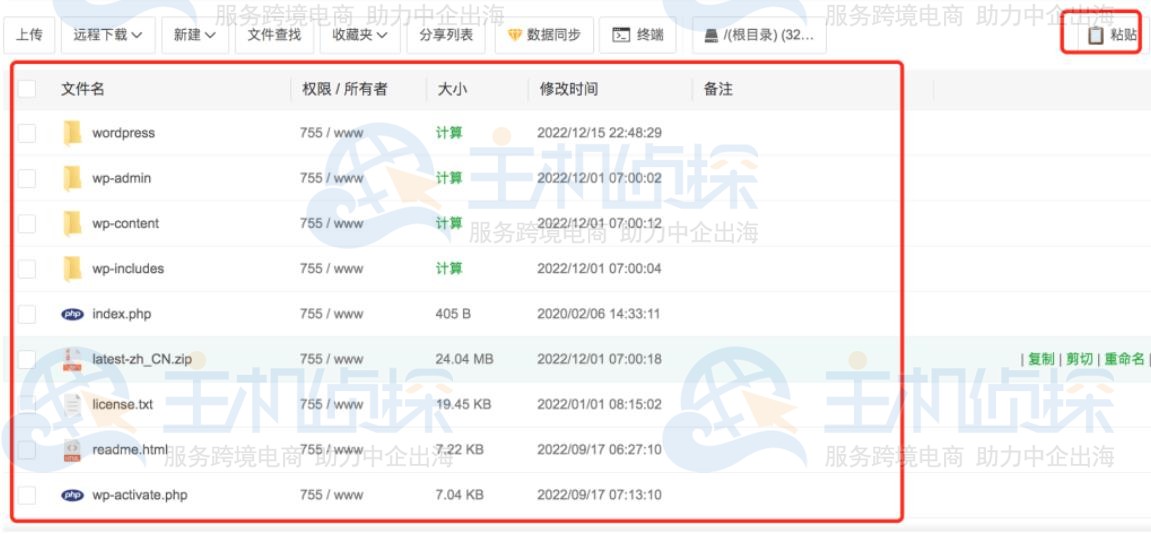Click 计算 for the wp-admin folder
The image size is (1151, 534).
[x=449, y=178]
